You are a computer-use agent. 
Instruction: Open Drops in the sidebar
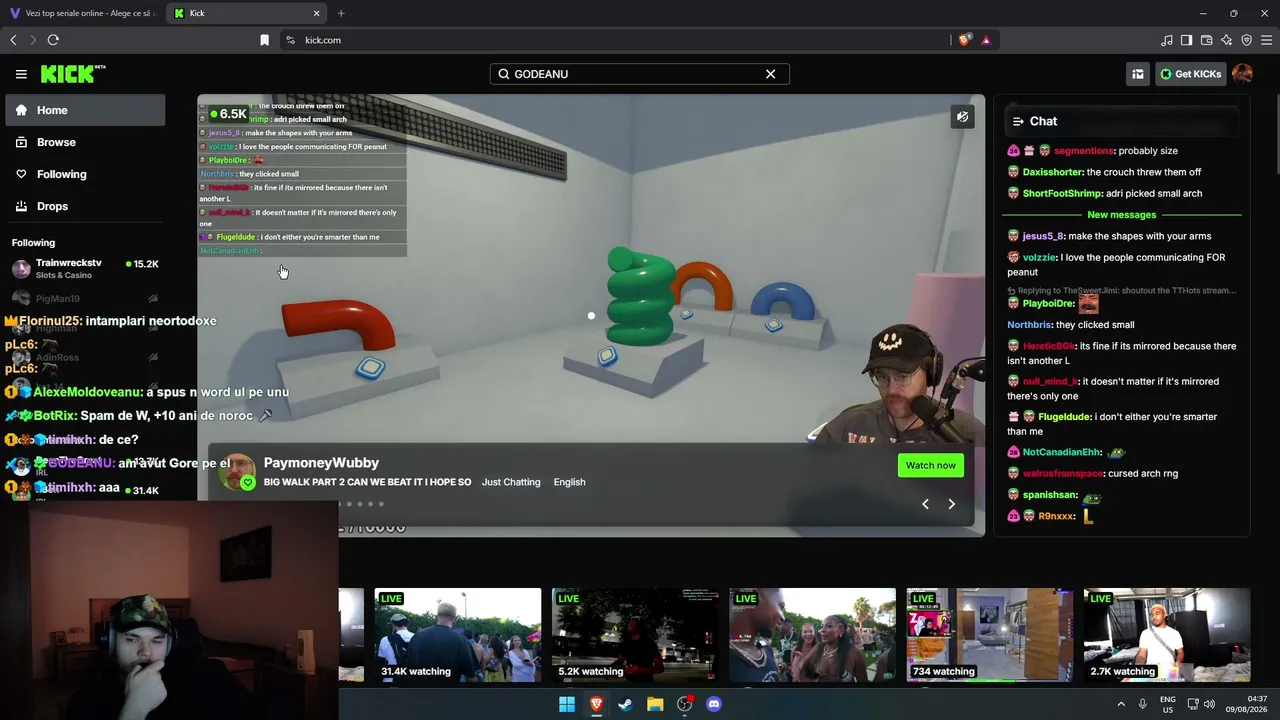tap(85, 206)
